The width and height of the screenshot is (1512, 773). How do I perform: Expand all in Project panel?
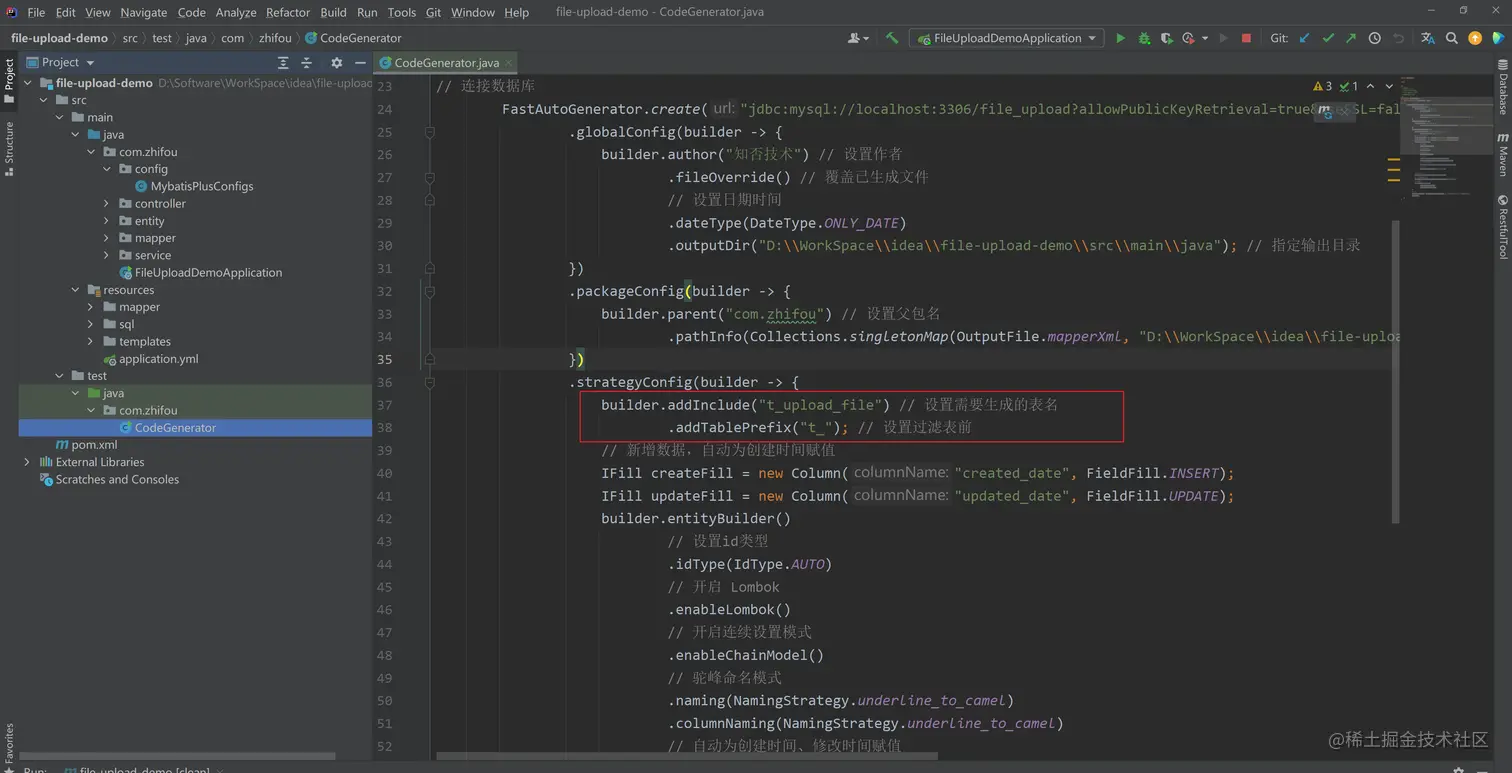pyautogui.click(x=283, y=62)
